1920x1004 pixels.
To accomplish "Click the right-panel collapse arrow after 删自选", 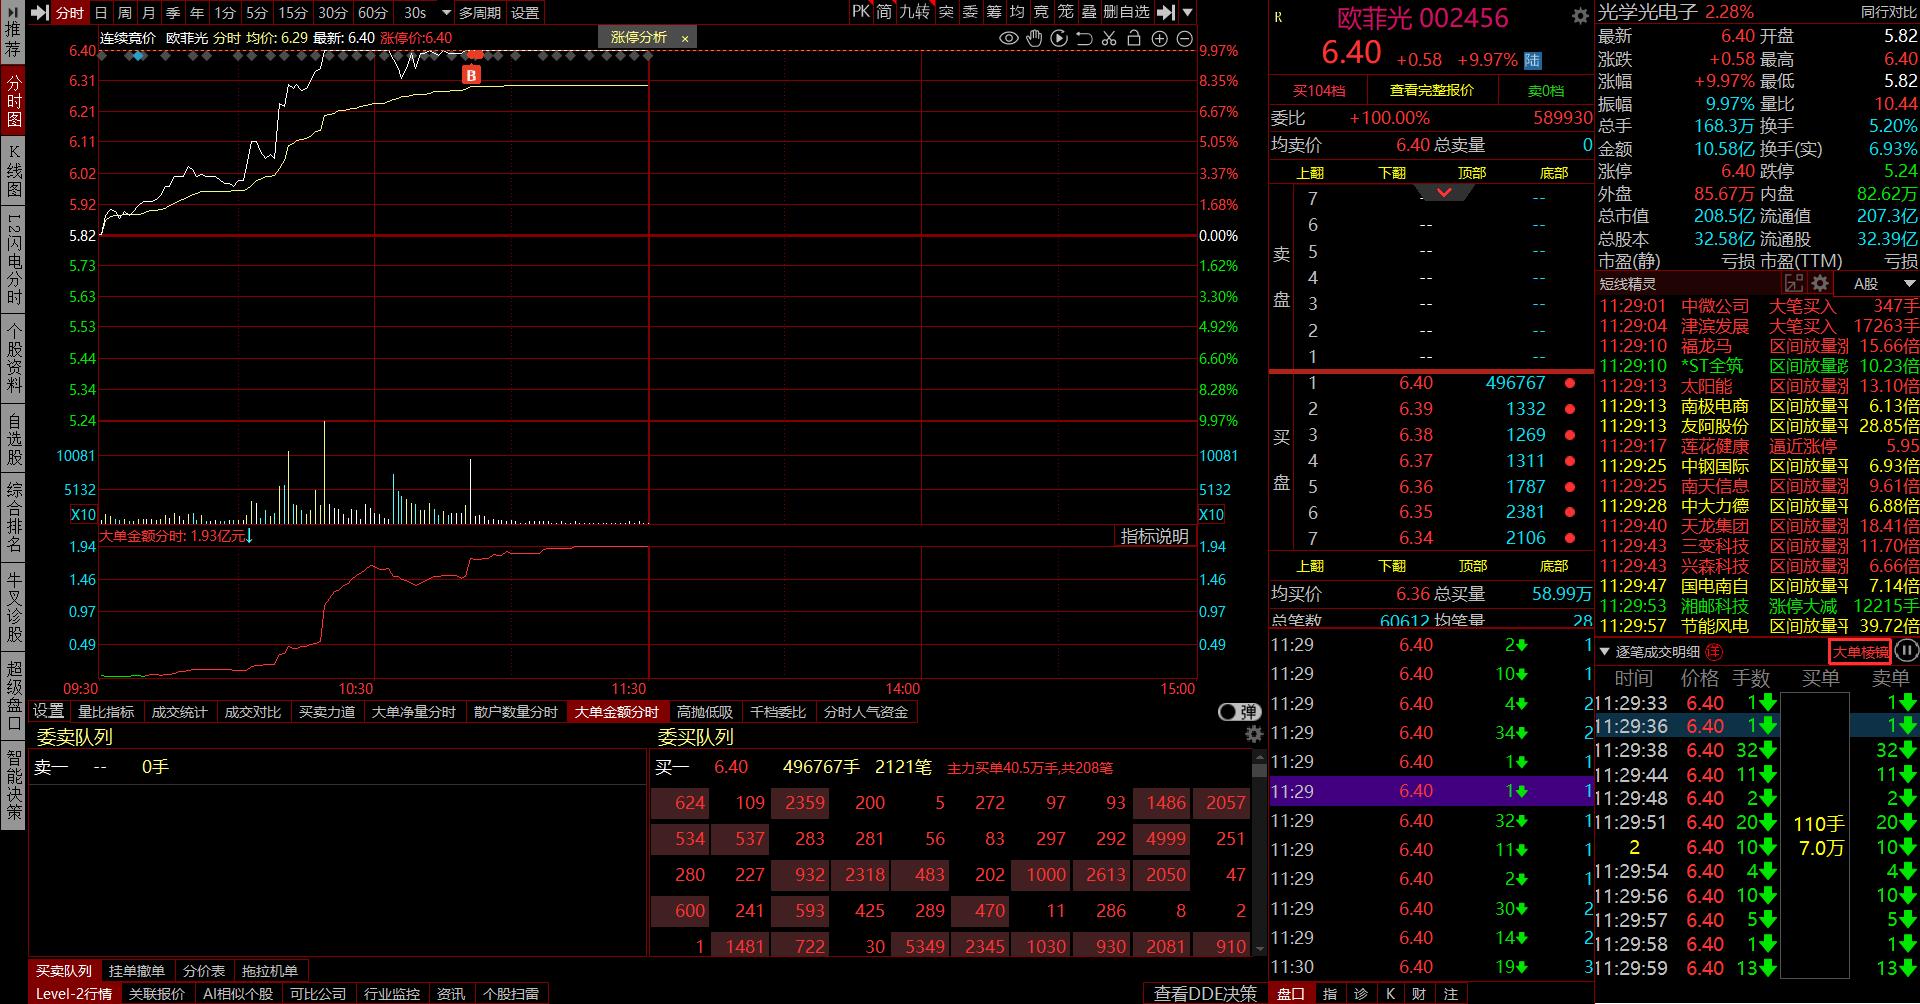I will (1166, 12).
